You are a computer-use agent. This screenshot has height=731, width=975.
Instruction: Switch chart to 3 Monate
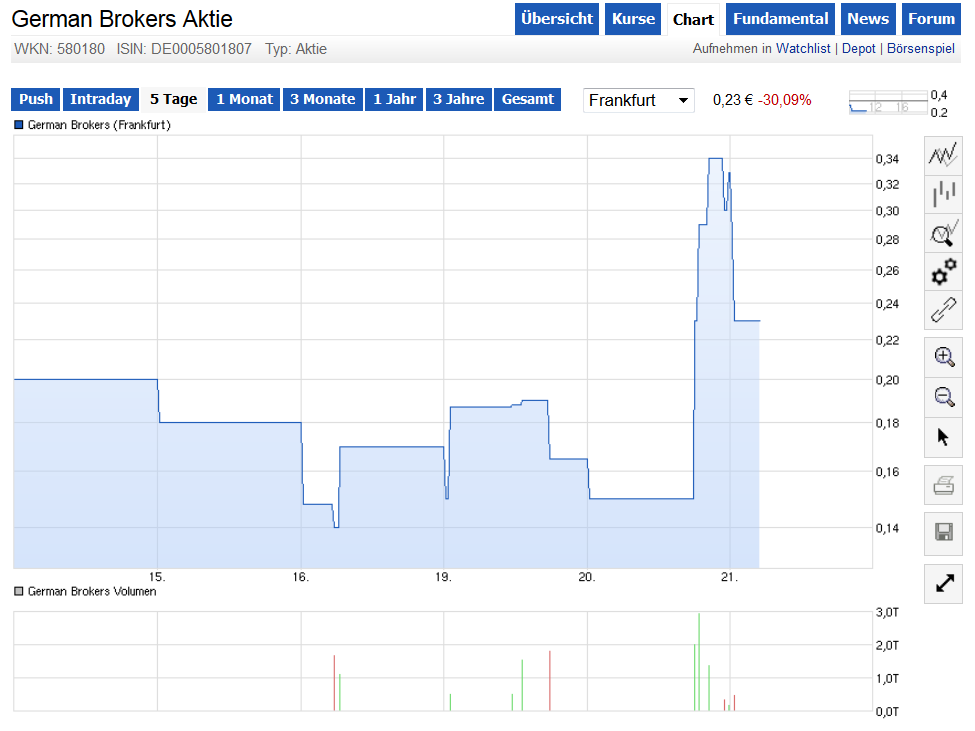(x=323, y=99)
